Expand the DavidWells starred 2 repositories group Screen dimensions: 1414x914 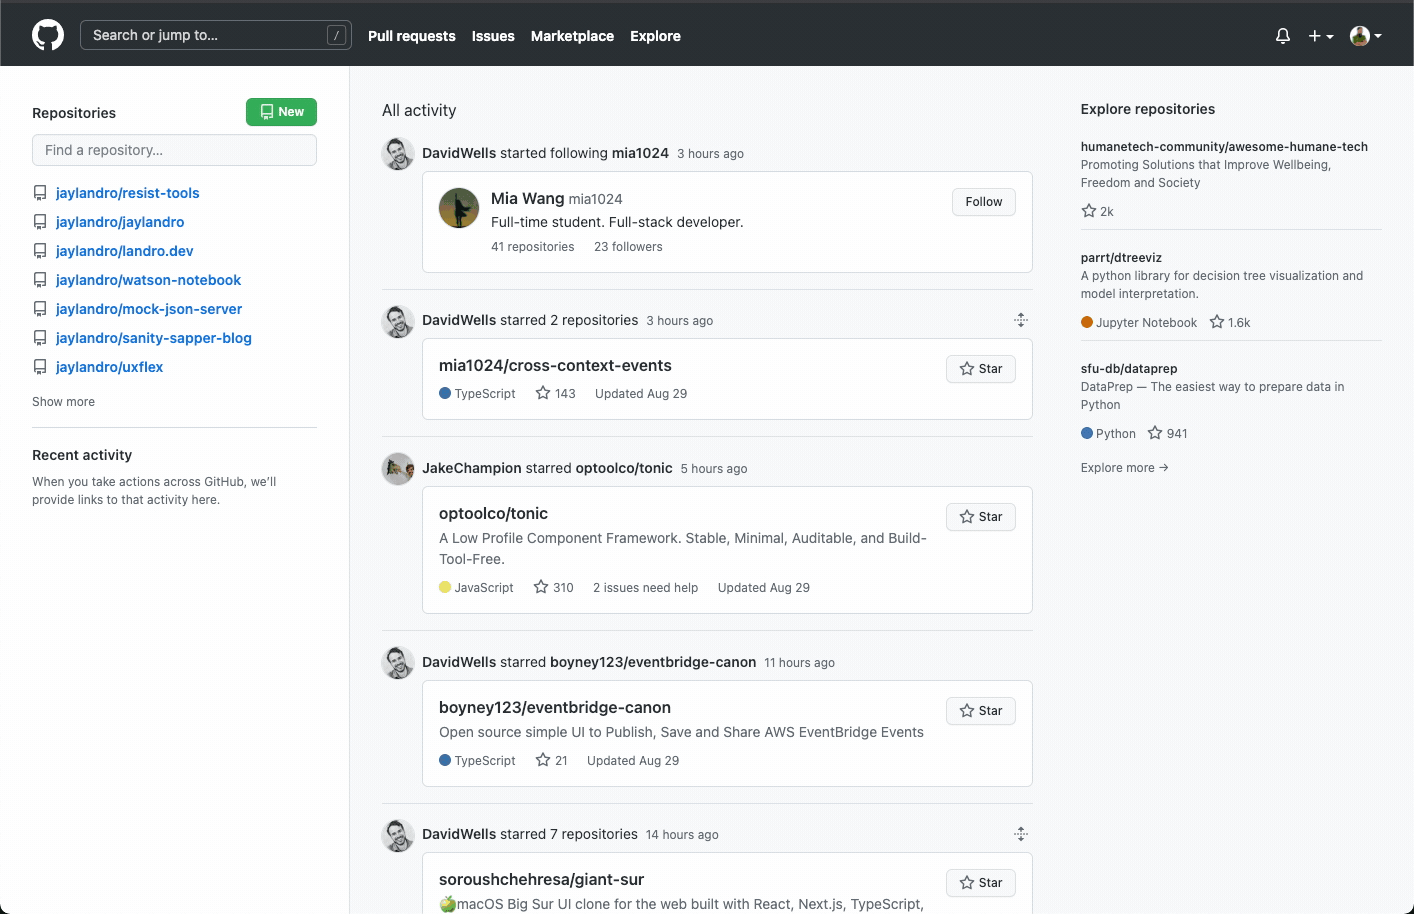pyautogui.click(x=1021, y=320)
